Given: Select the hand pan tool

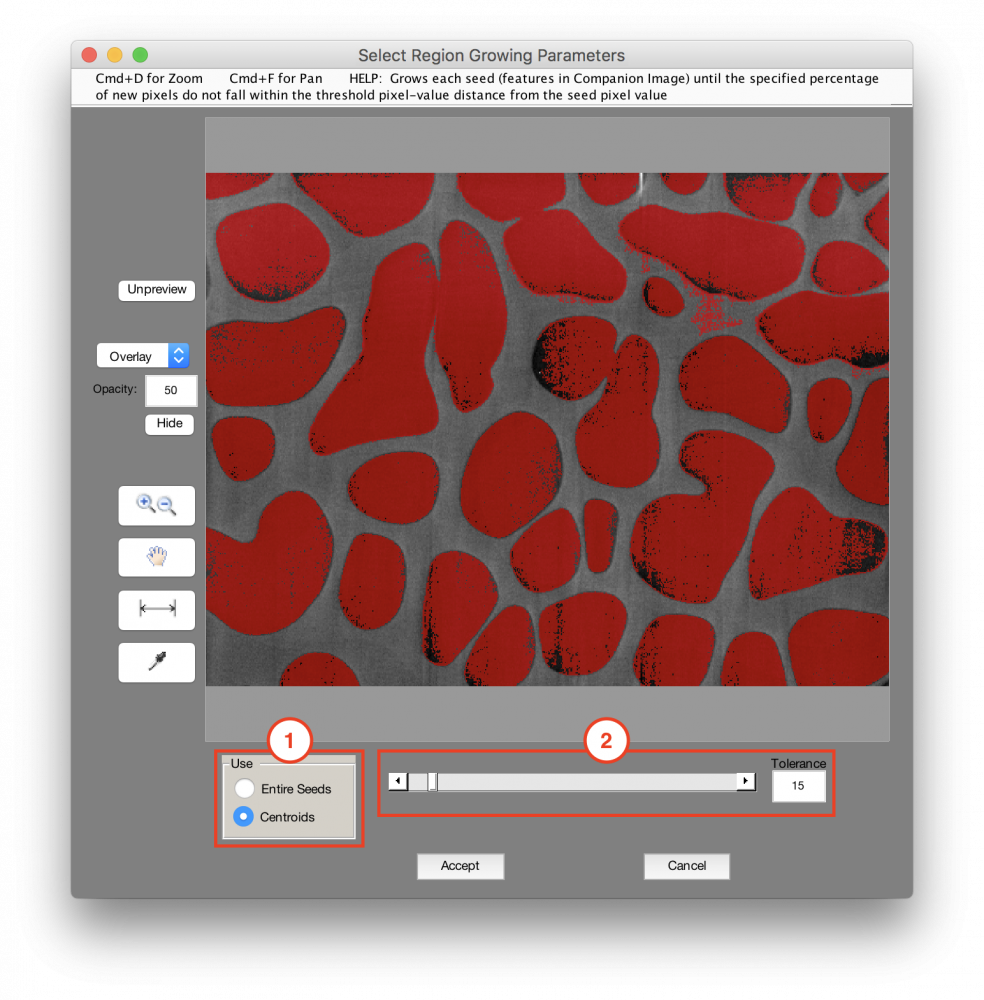Looking at the screenshot, I should [156, 557].
